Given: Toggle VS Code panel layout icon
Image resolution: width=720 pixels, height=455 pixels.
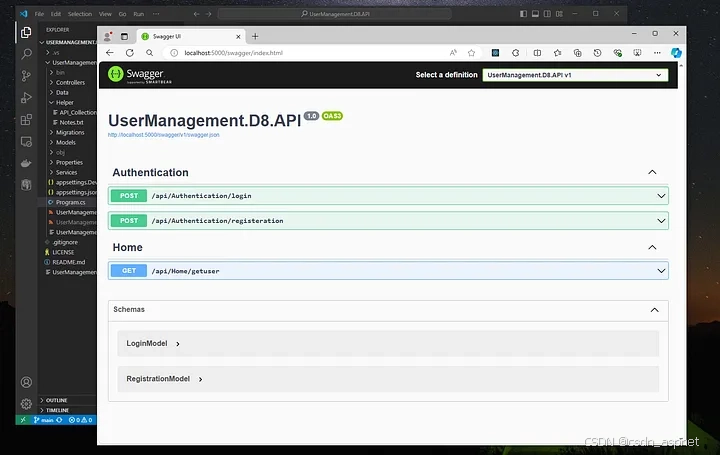Looking at the screenshot, I should click(x=535, y=14).
